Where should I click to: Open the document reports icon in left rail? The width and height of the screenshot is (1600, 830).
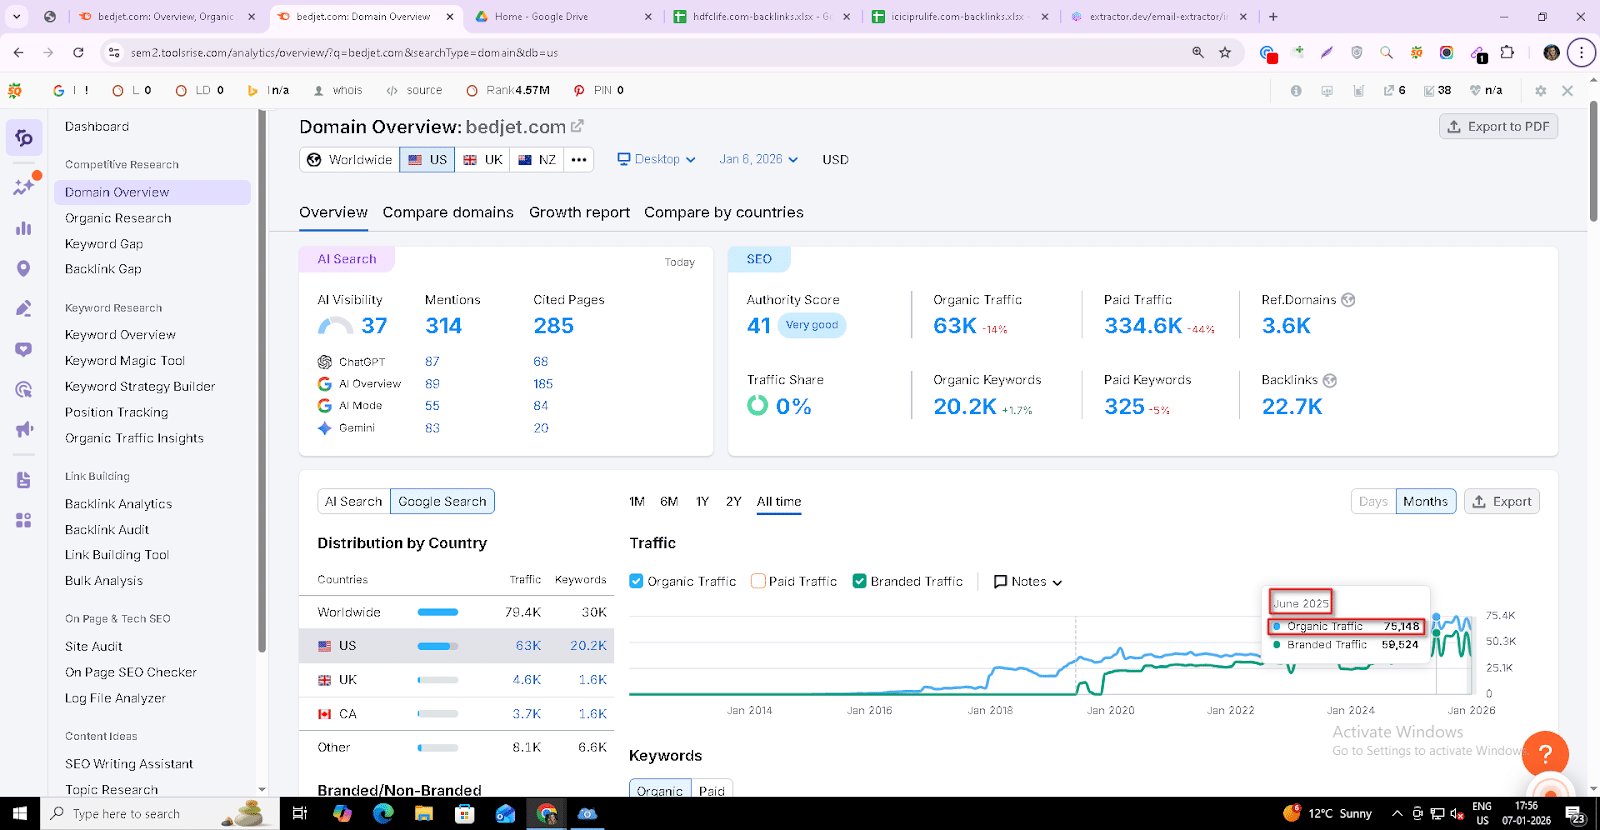point(24,480)
